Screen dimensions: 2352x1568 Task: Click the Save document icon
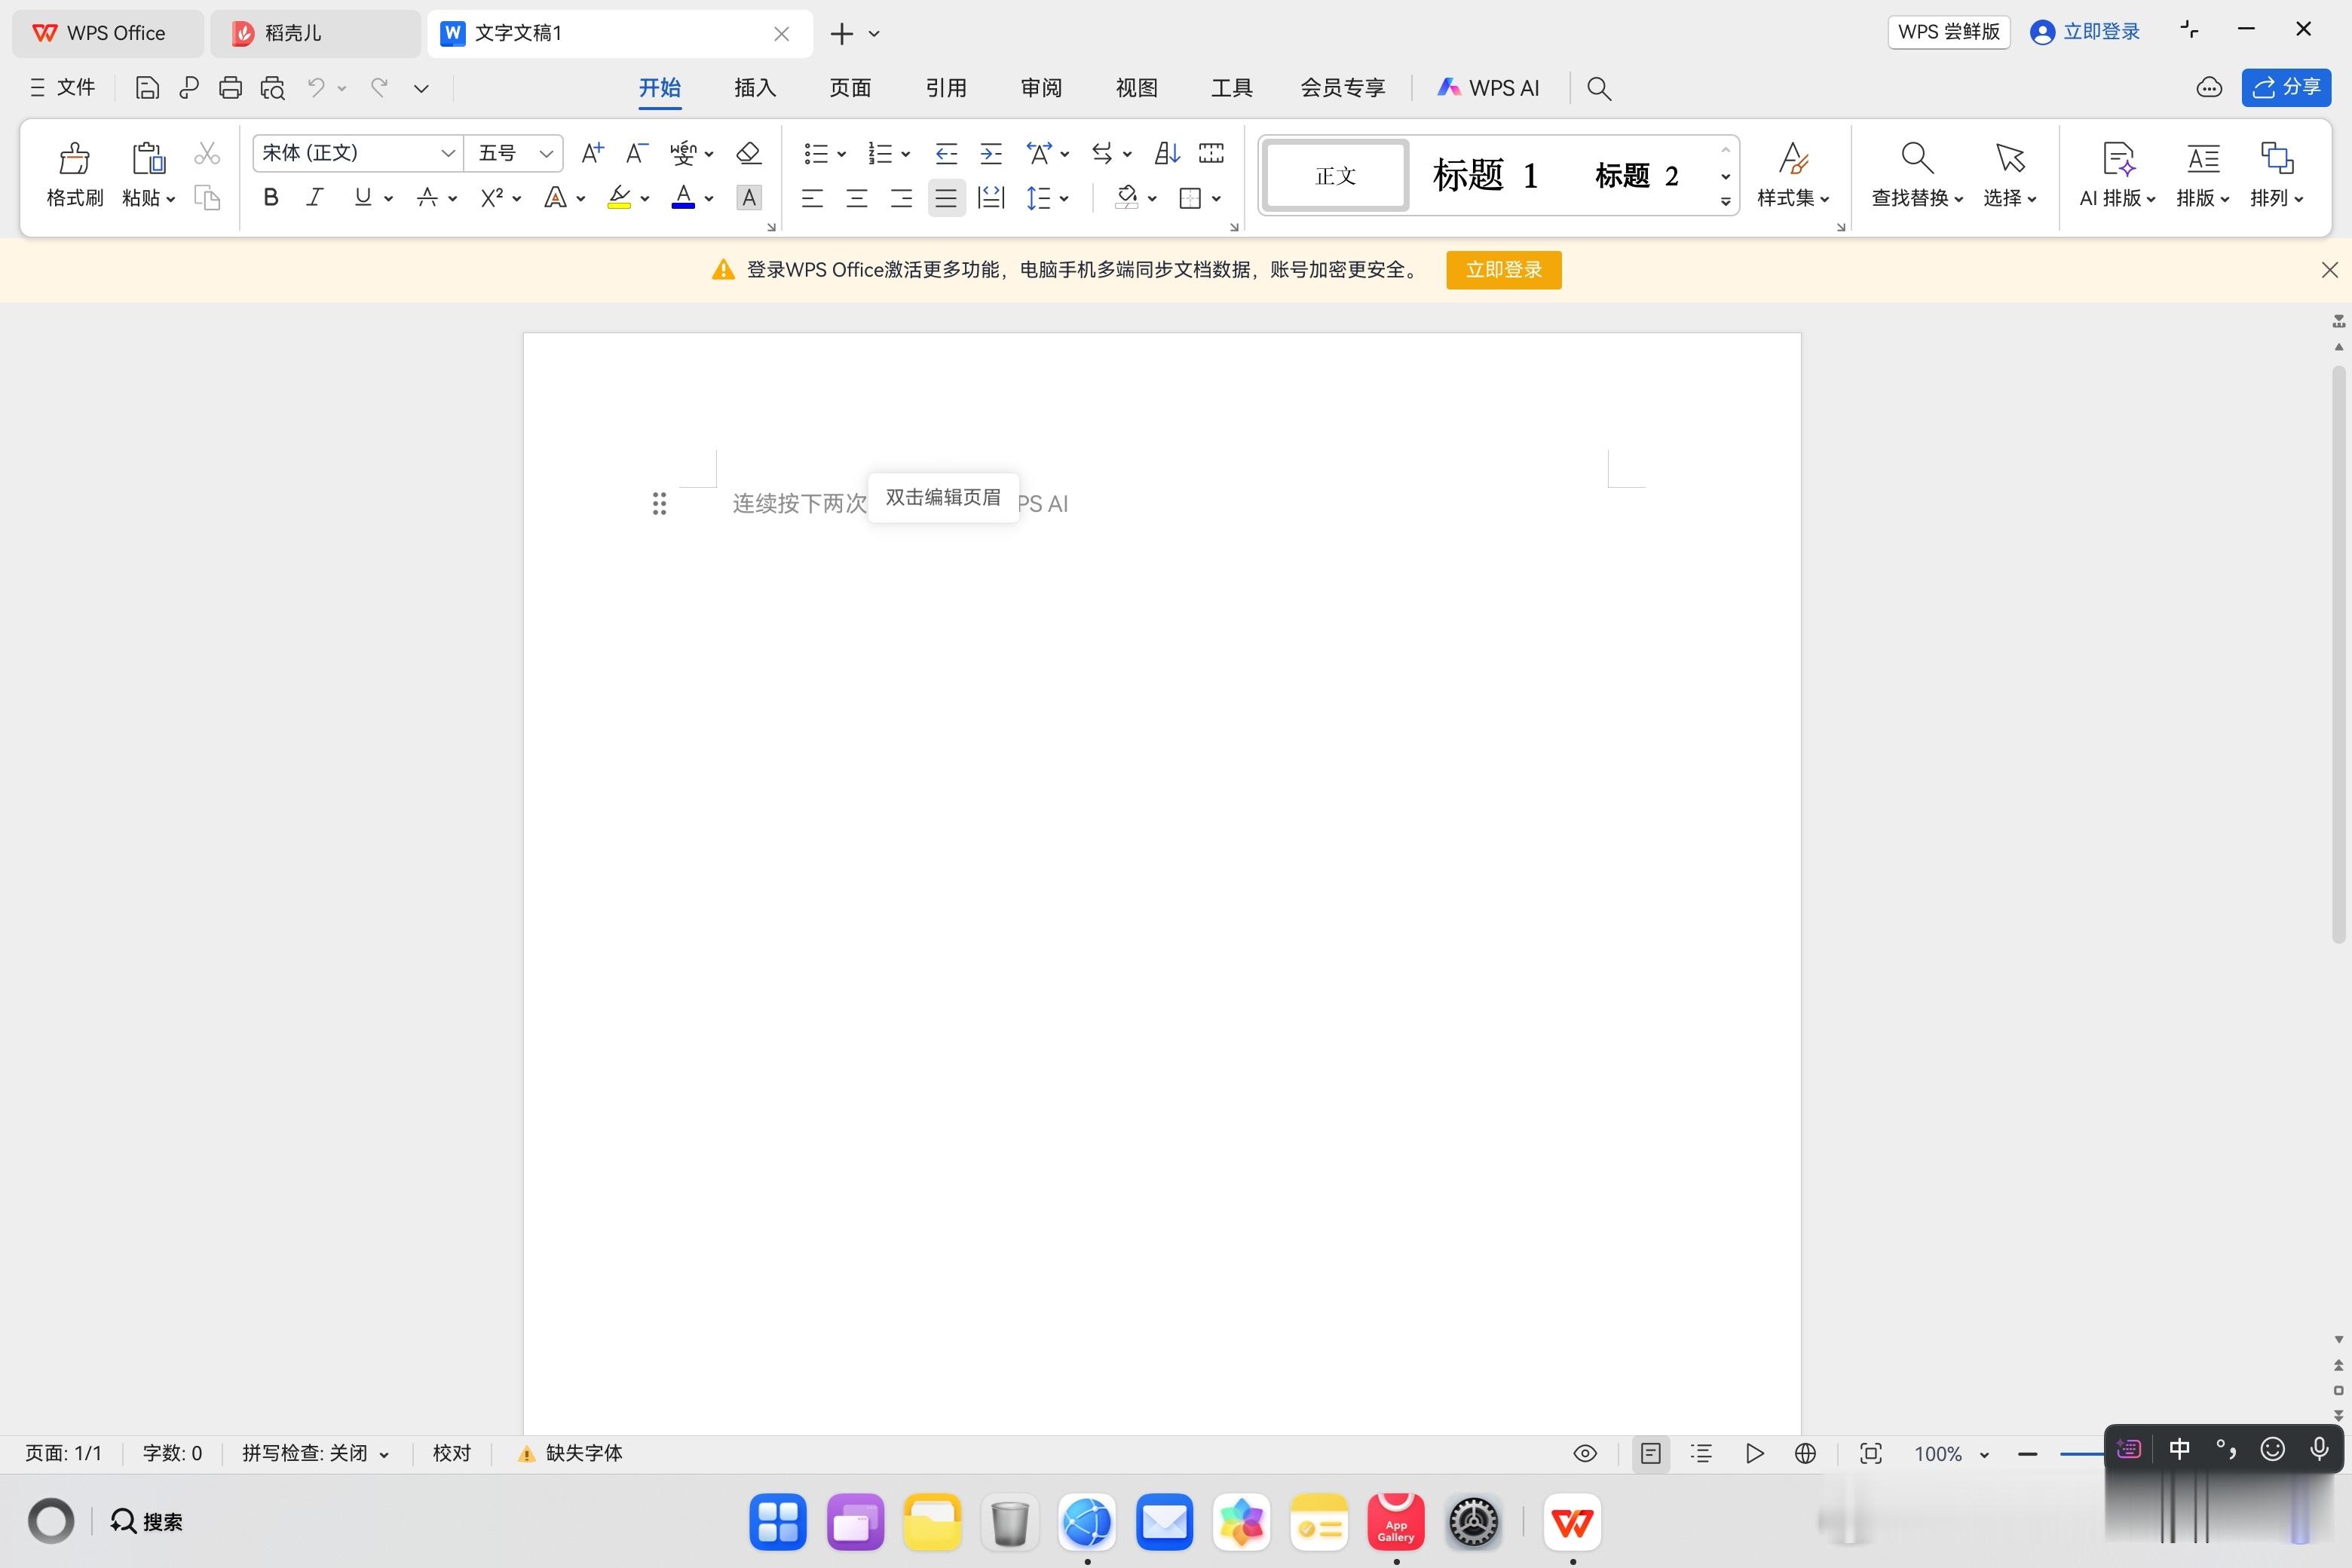tap(147, 88)
